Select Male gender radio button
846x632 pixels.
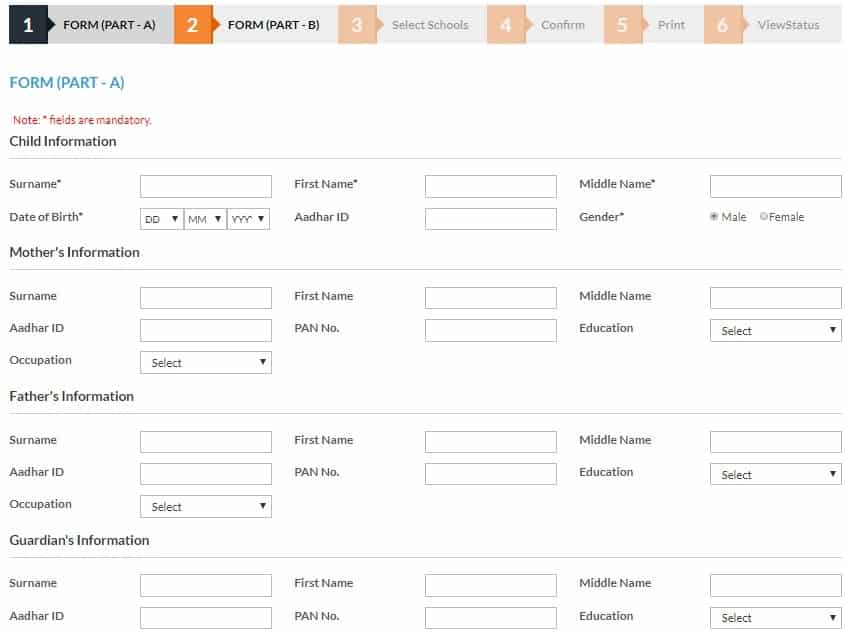[x=714, y=216]
